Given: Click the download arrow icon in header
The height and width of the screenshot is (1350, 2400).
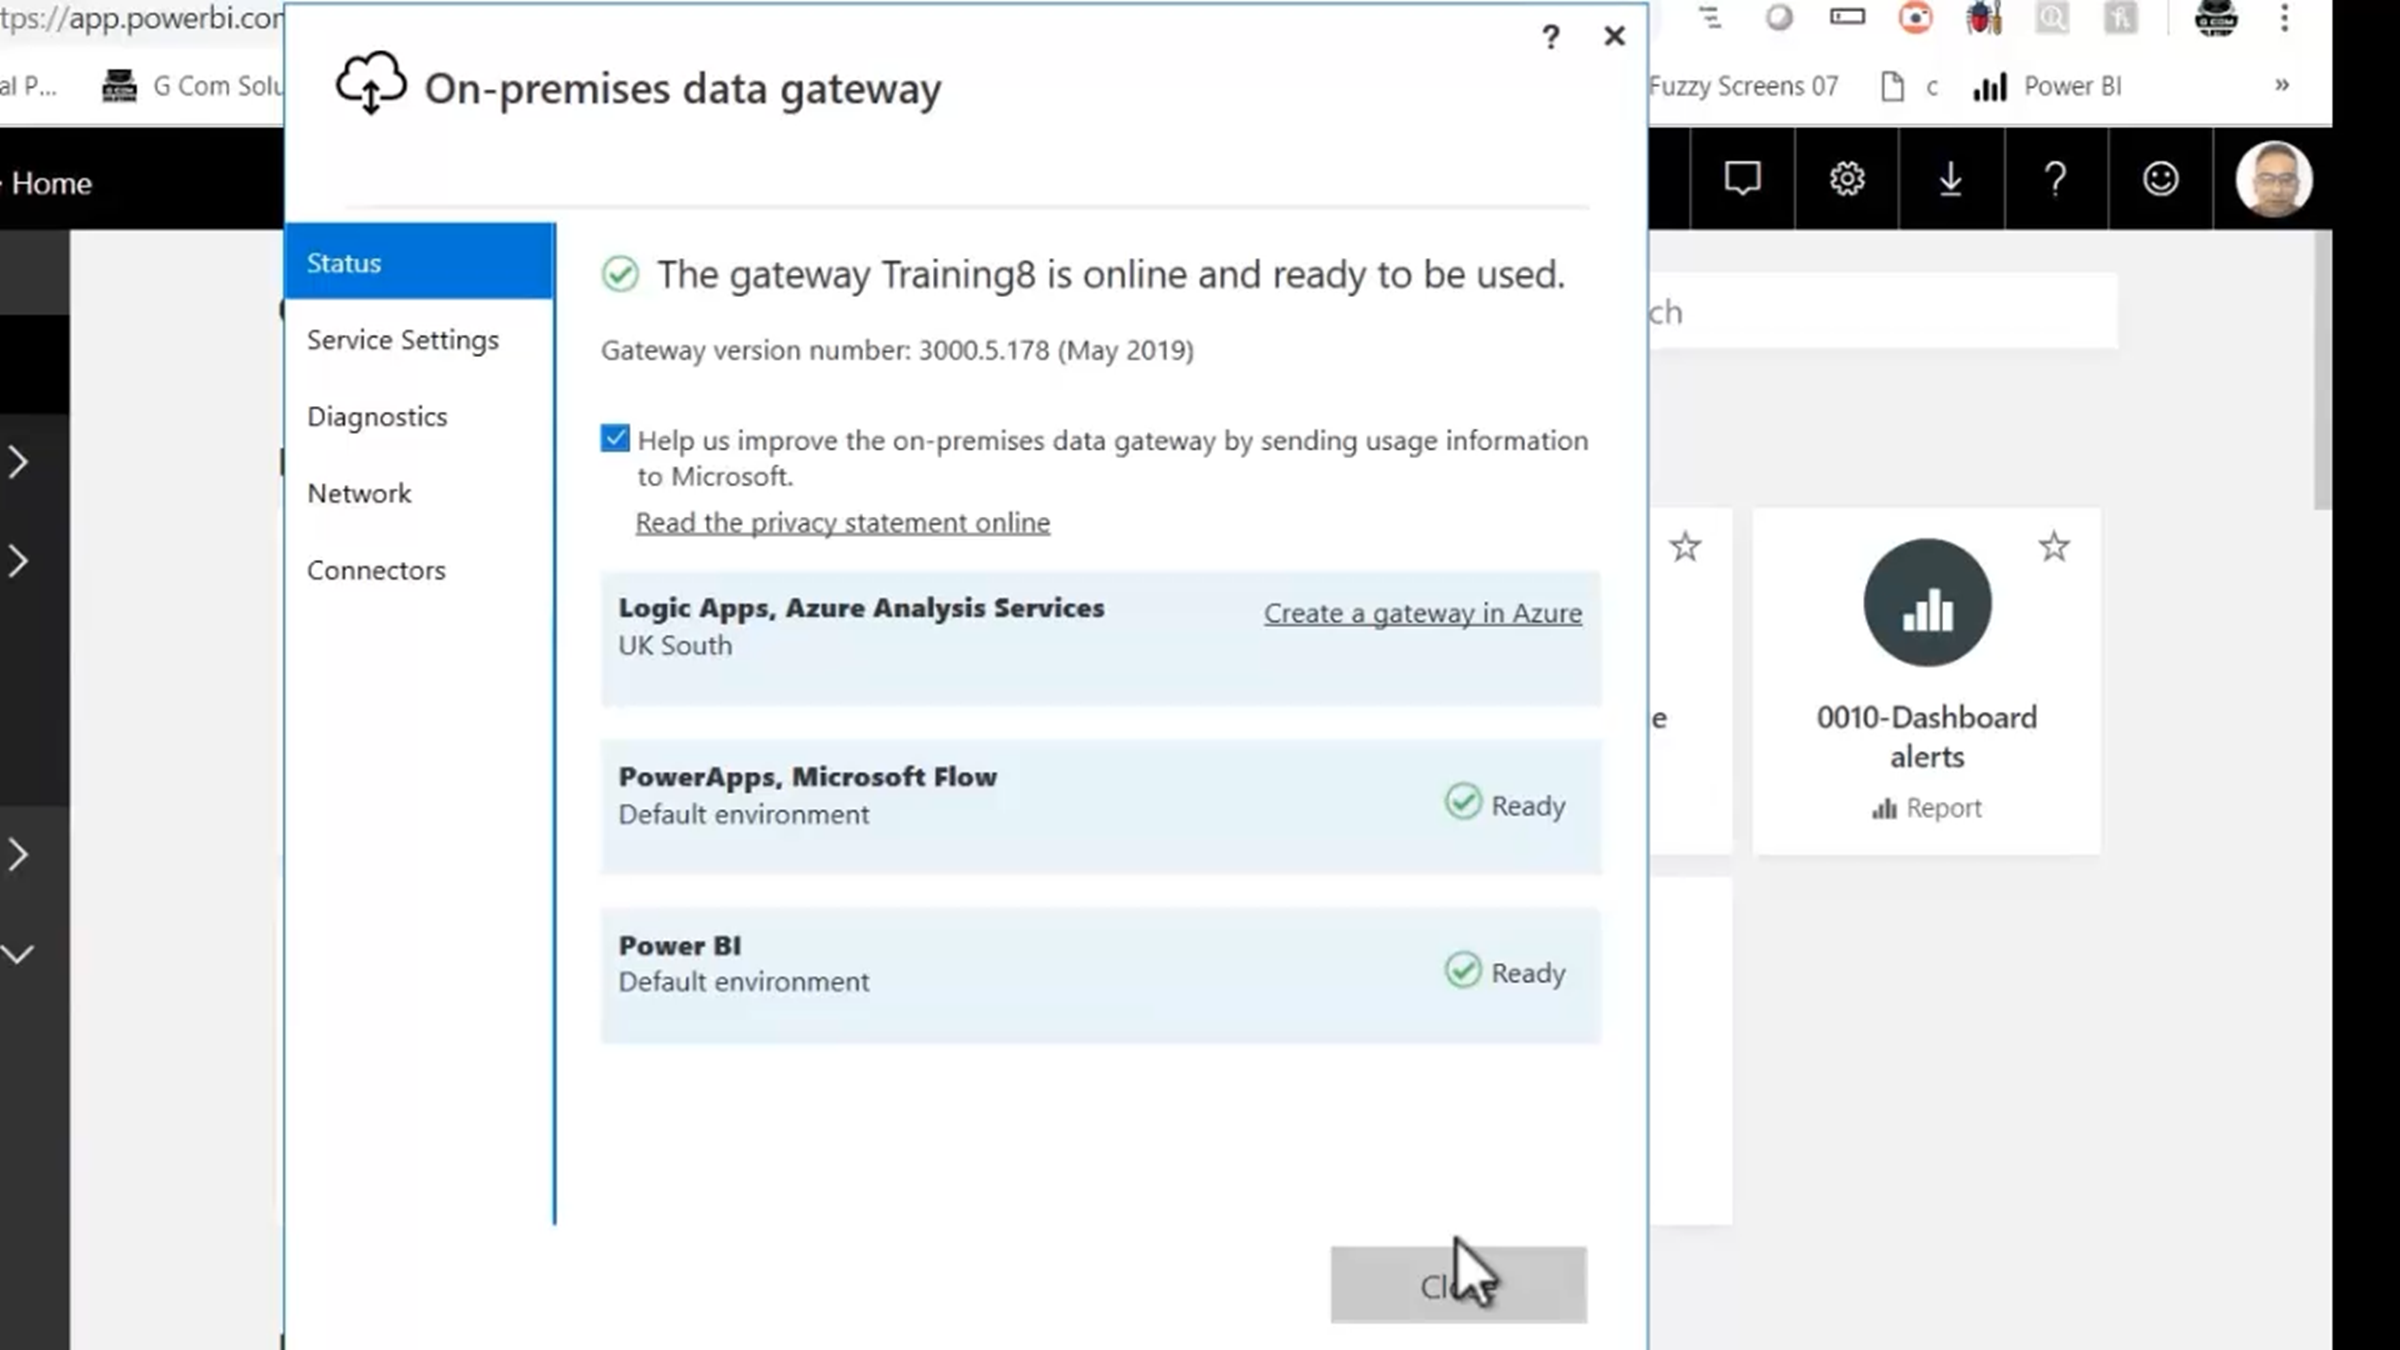Looking at the screenshot, I should pyautogui.click(x=1950, y=179).
